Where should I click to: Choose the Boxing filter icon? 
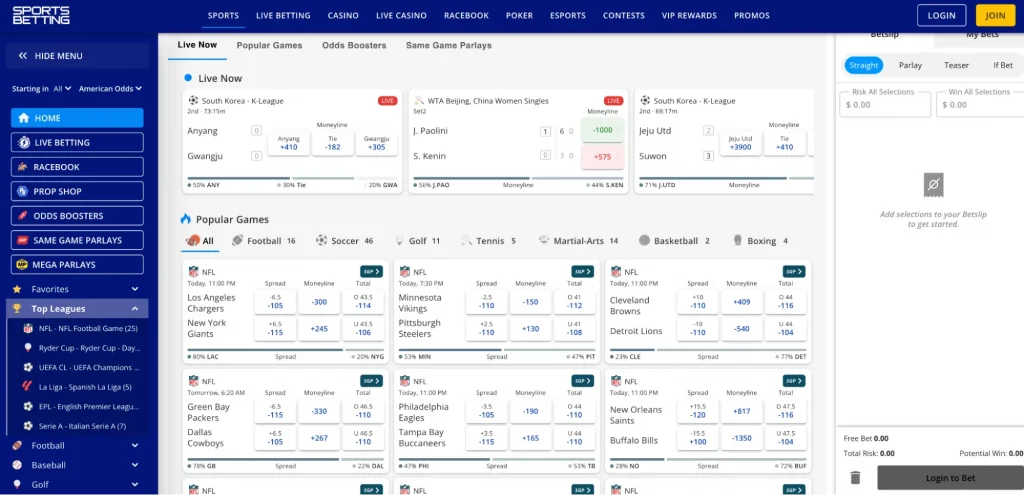[738, 241]
